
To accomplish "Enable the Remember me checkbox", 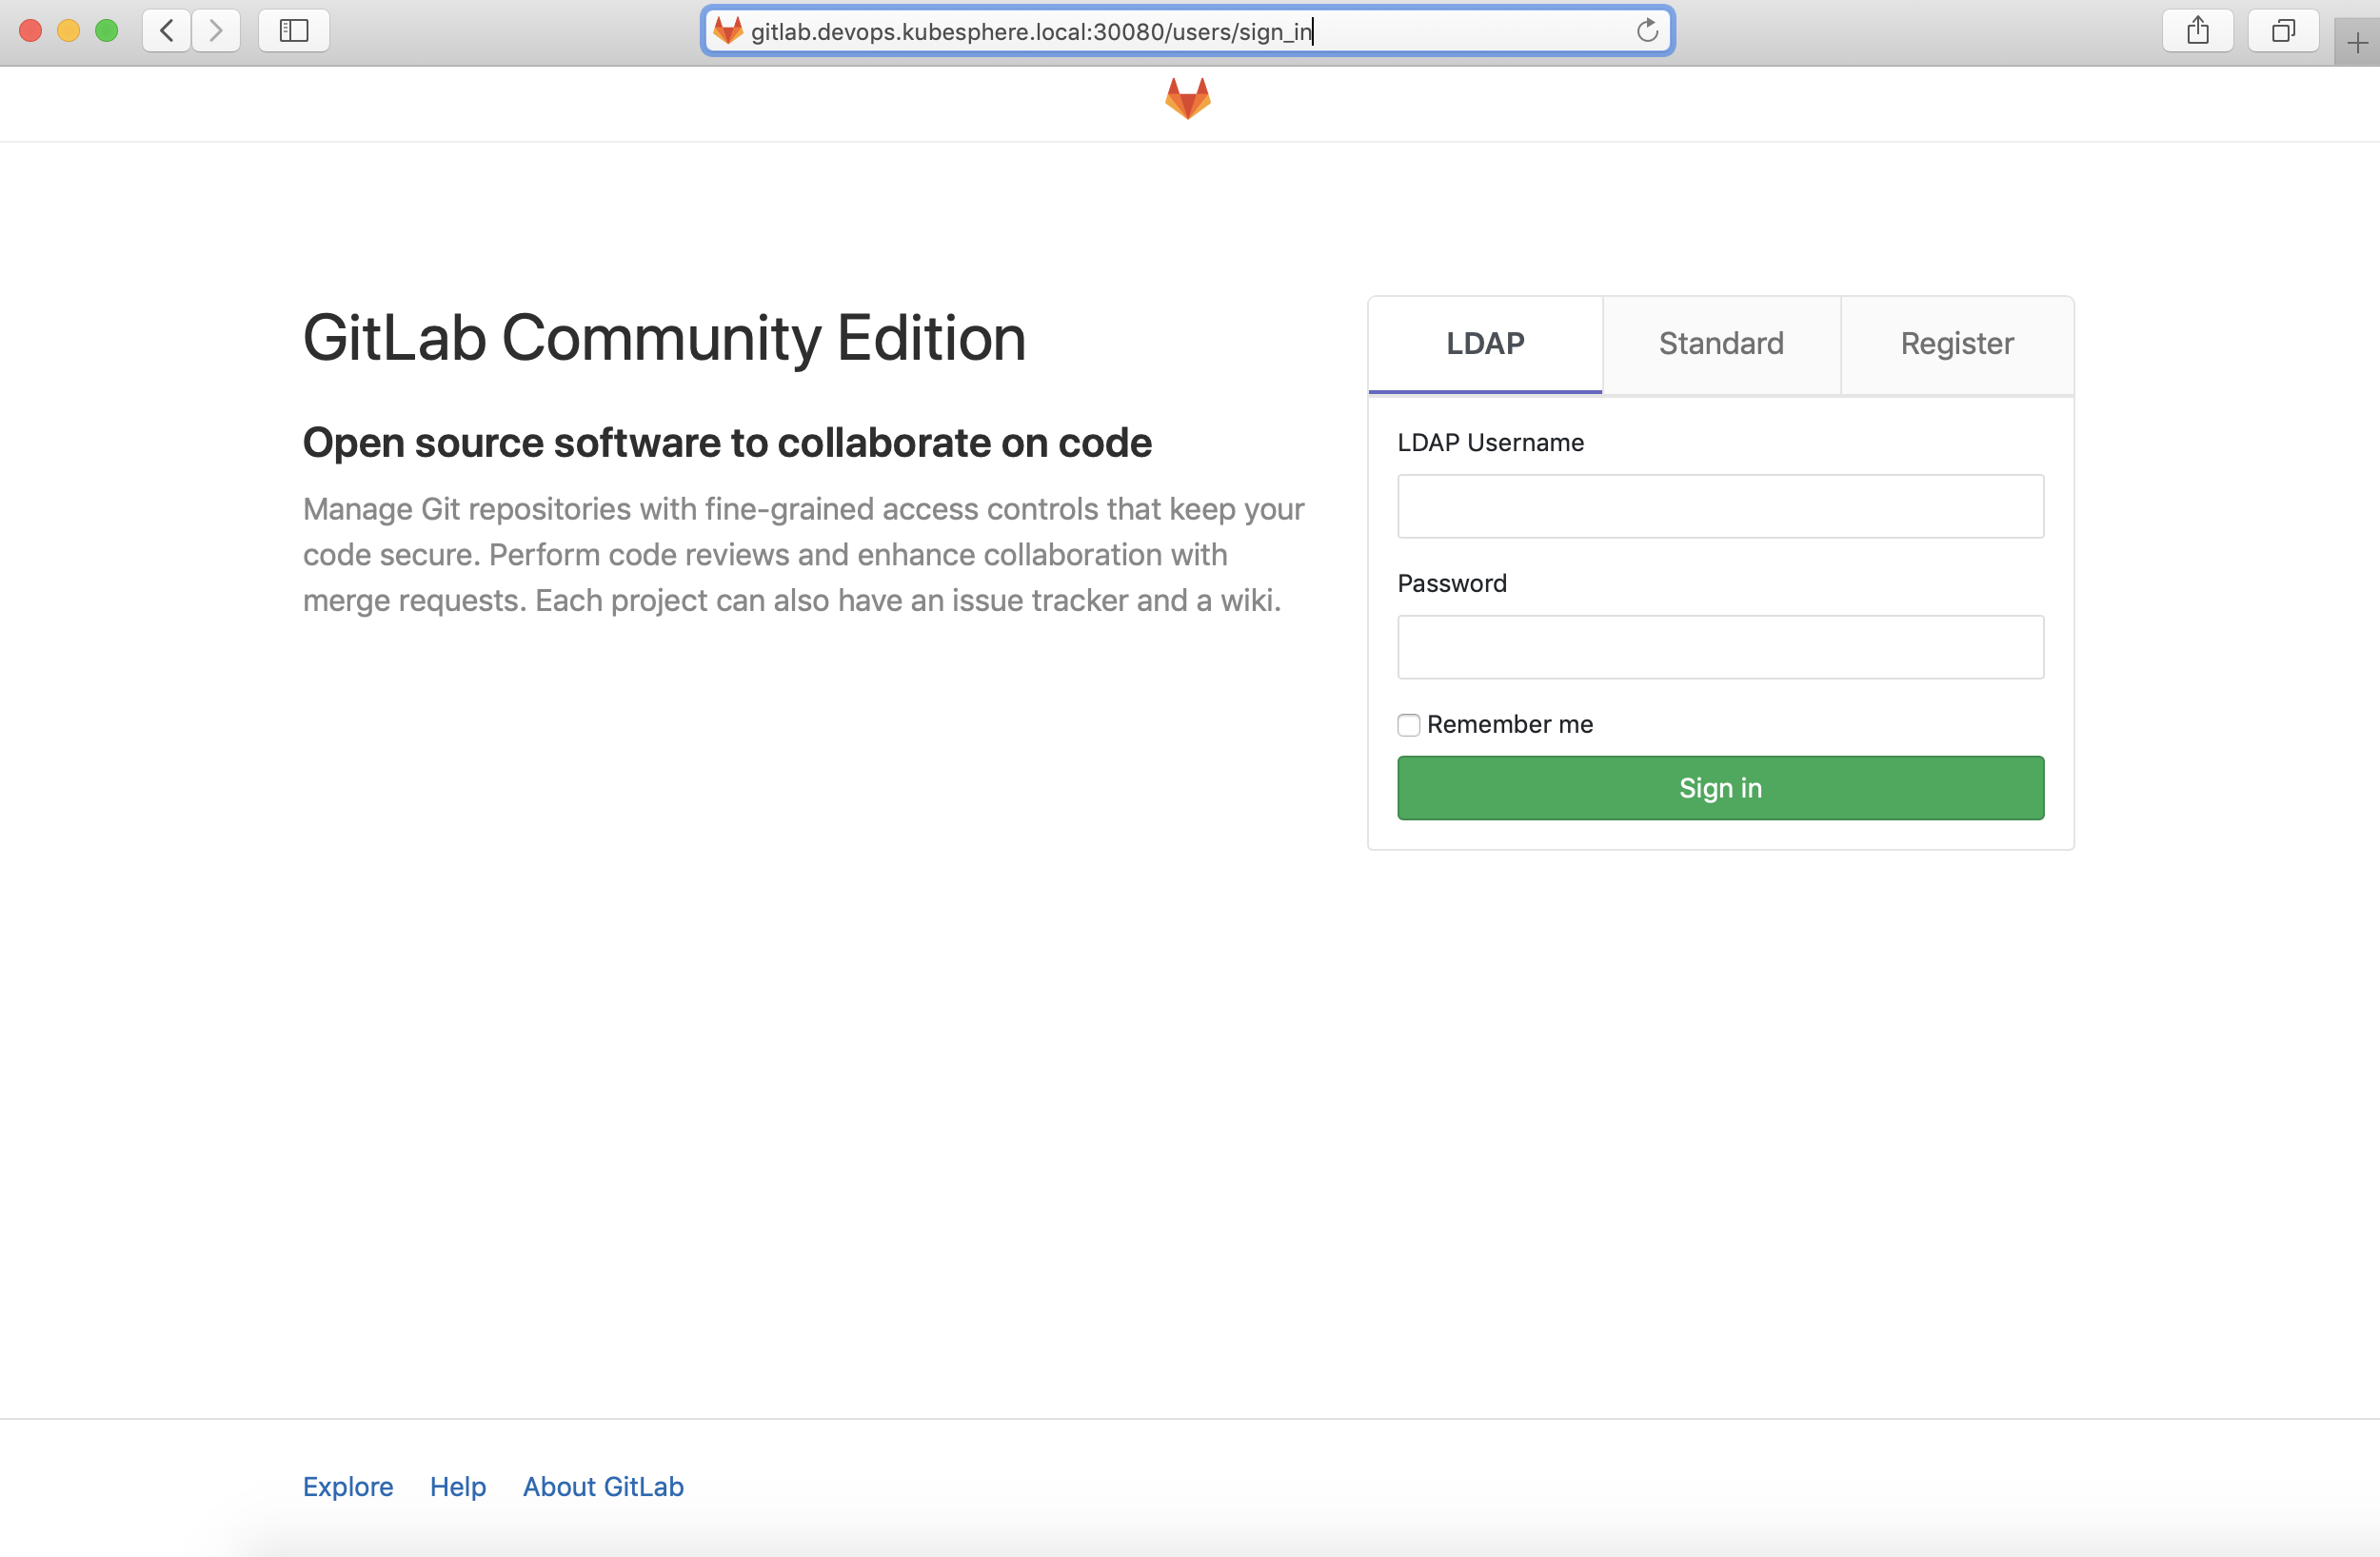I will pyautogui.click(x=1408, y=725).
